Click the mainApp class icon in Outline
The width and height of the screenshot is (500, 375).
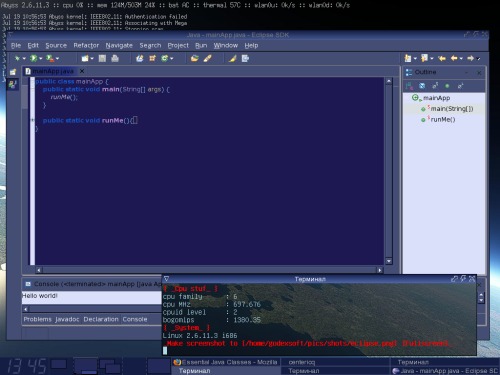click(416, 98)
